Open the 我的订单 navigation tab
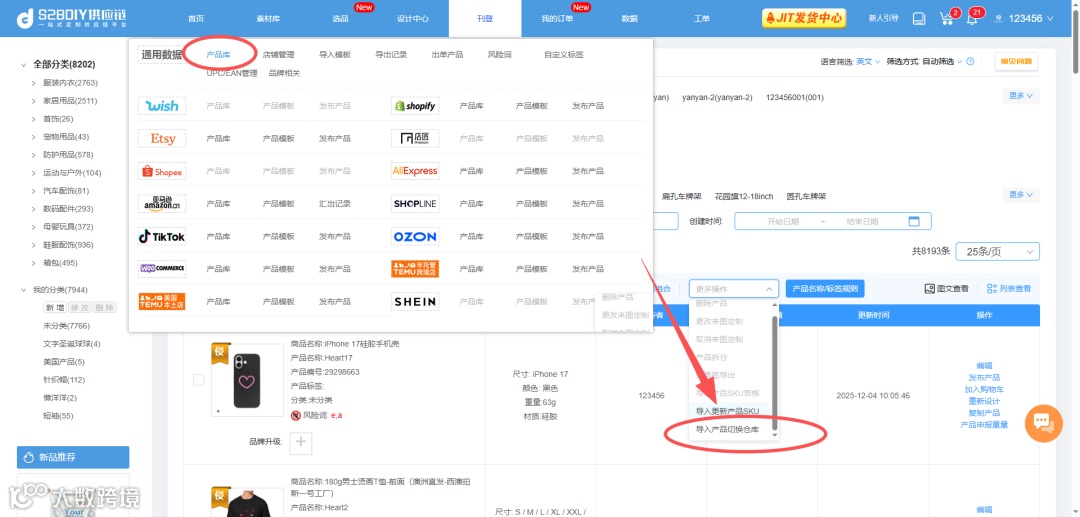The width and height of the screenshot is (1080, 517). (x=557, y=19)
